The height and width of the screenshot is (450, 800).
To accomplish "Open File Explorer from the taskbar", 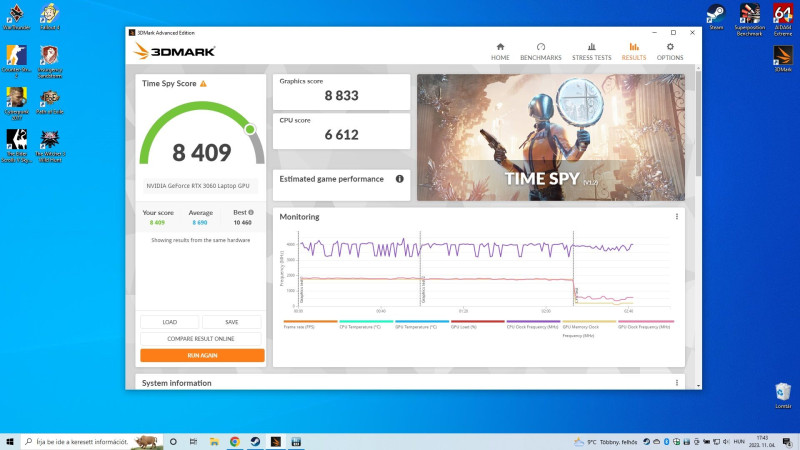I will [214, 442].
